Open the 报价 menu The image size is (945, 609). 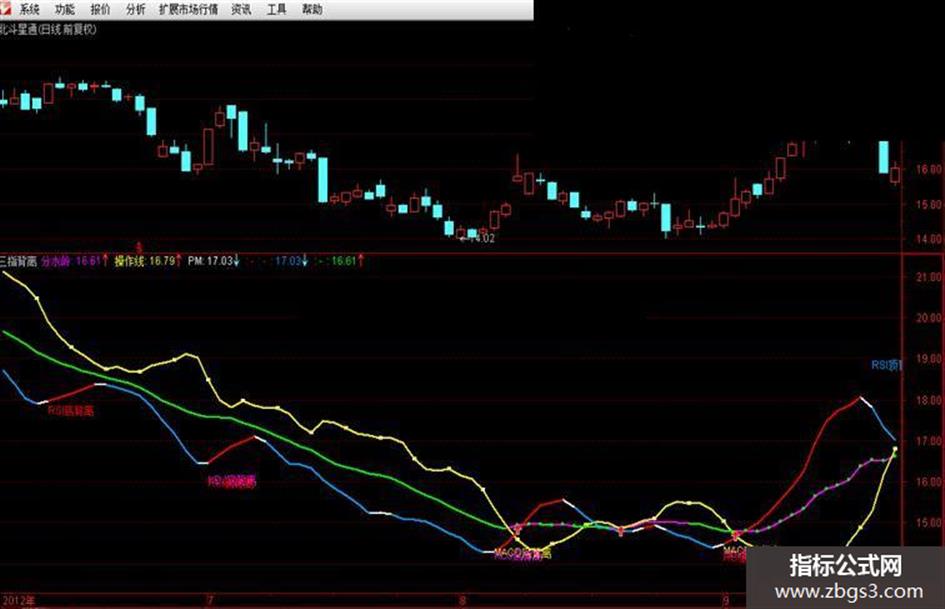[100, 10]
